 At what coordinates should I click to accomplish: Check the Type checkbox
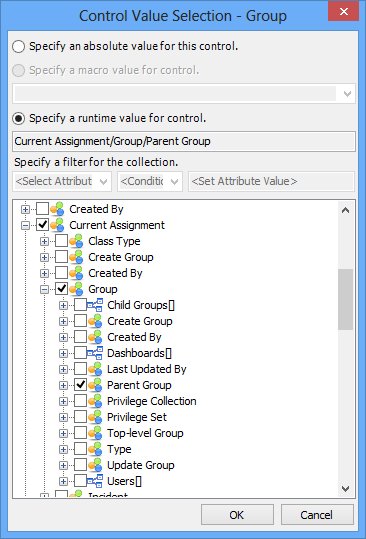[x=80, y=449]
